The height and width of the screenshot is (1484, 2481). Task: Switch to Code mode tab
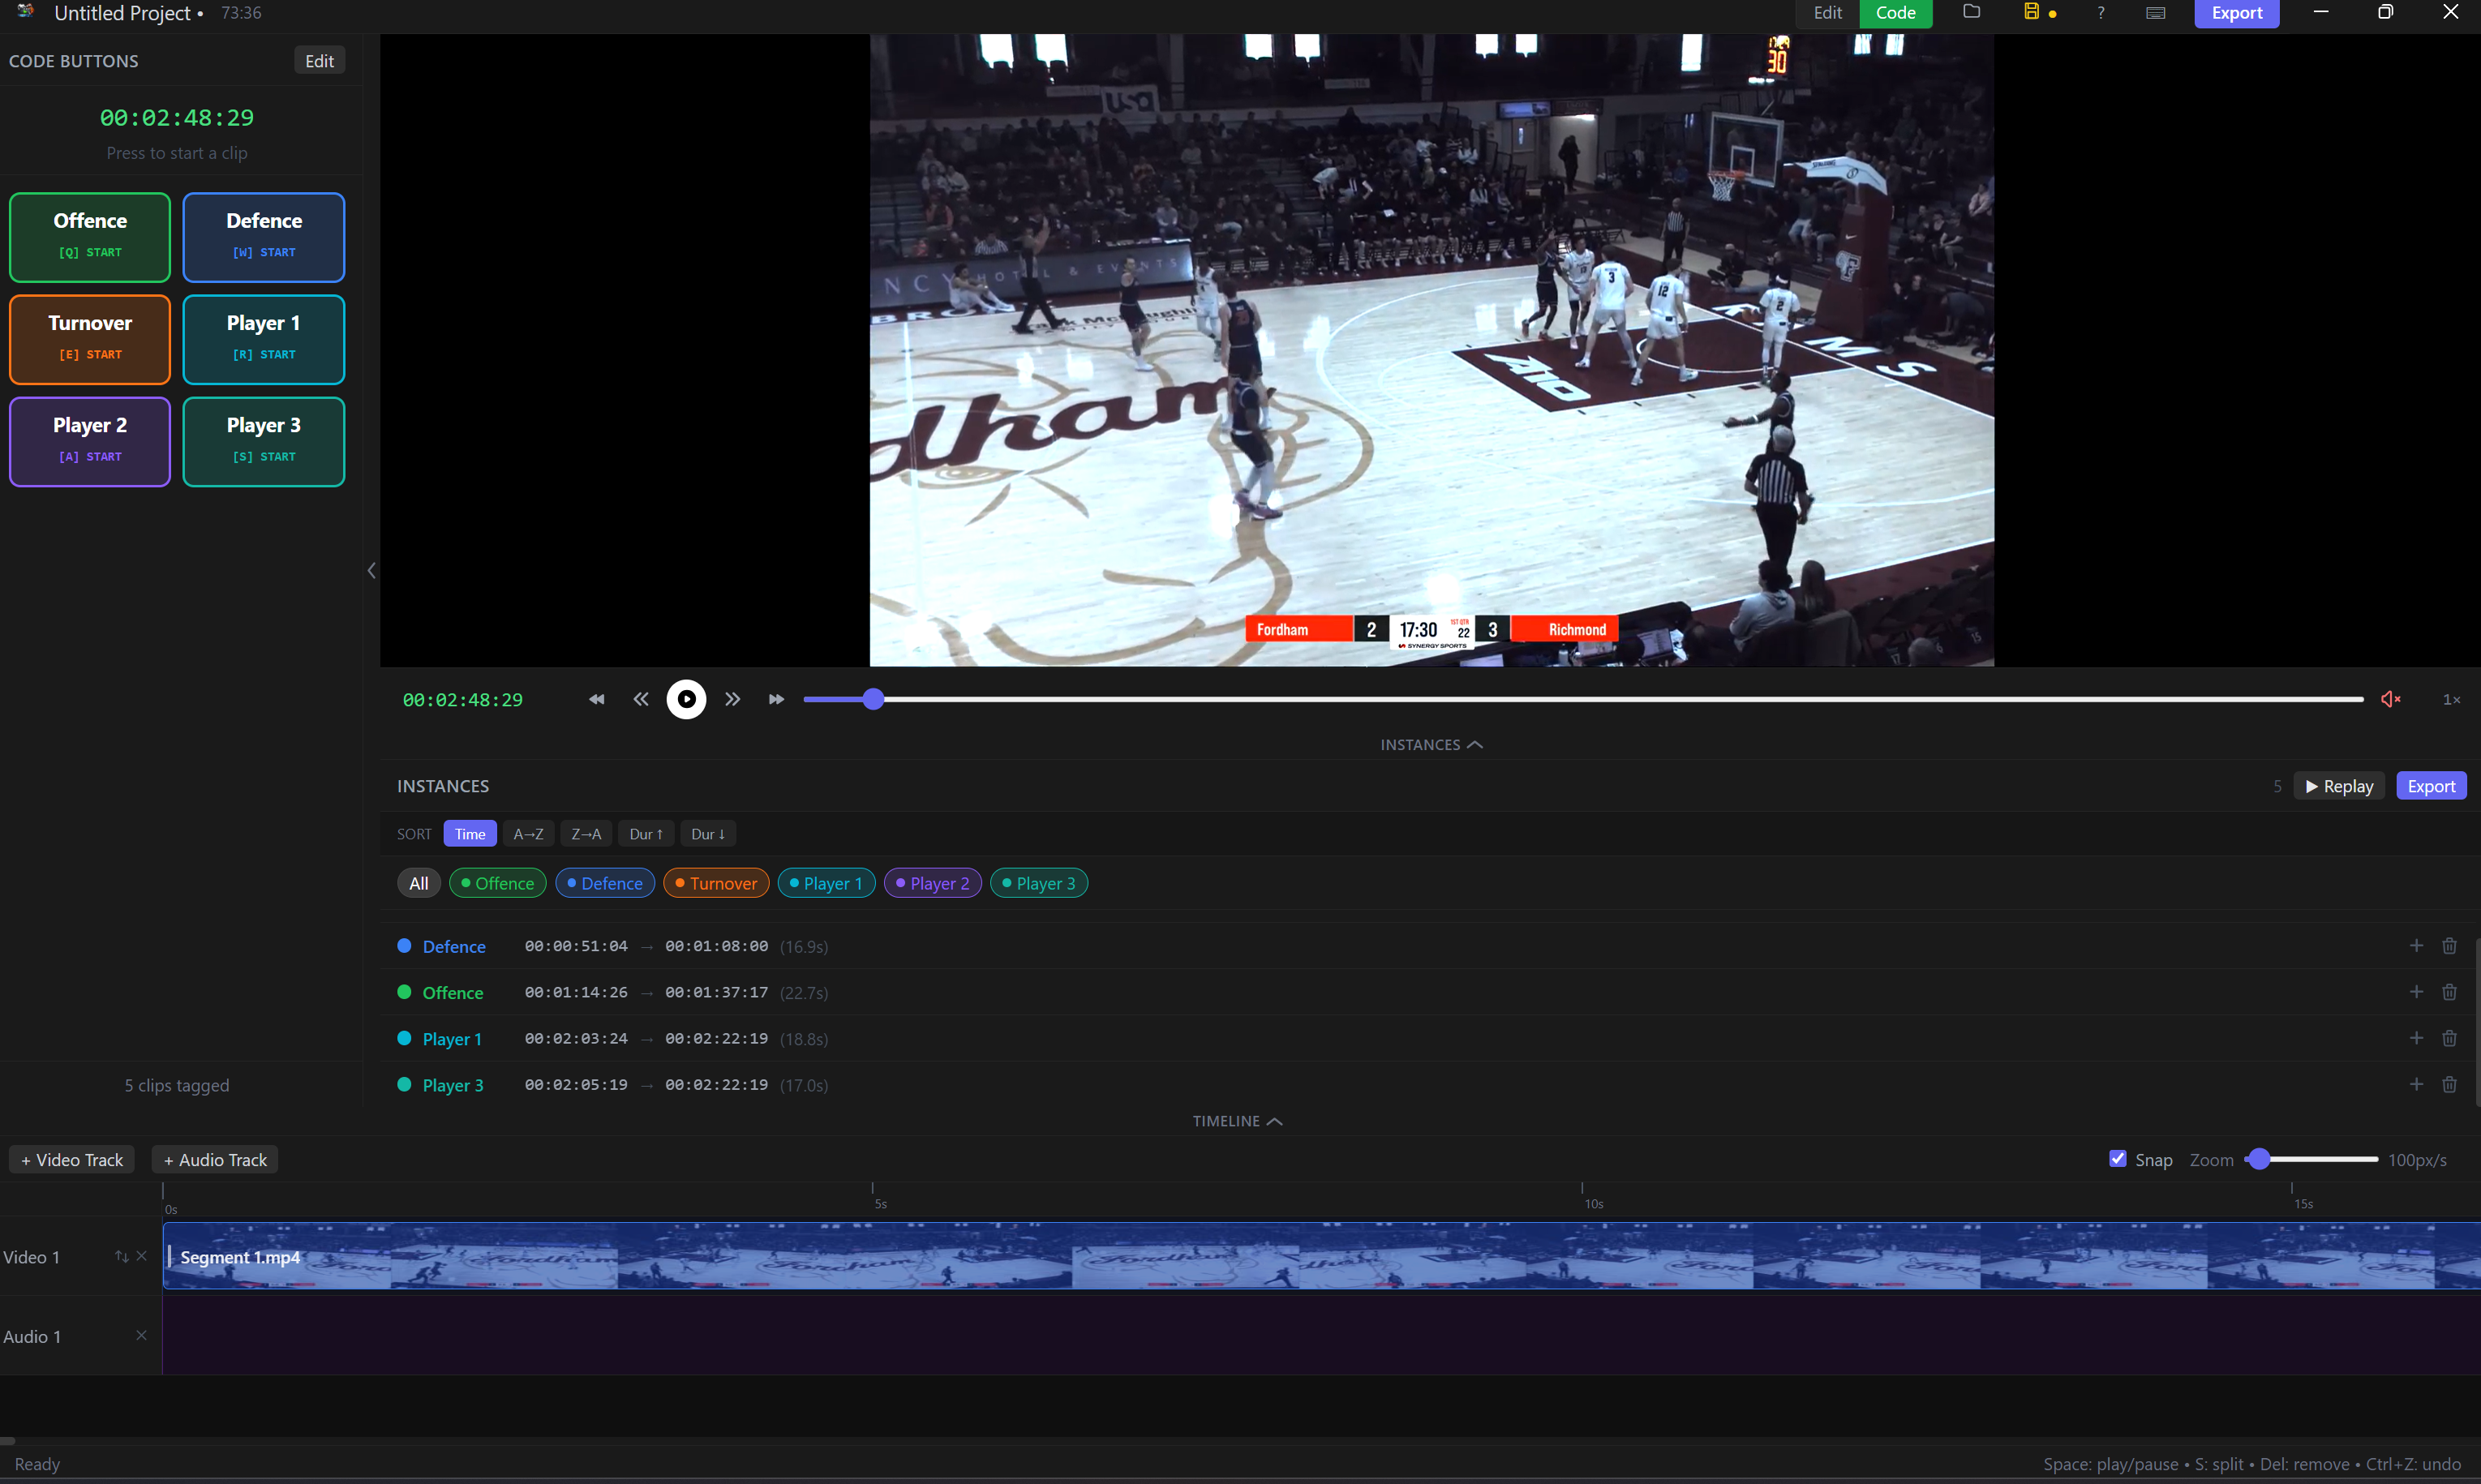1895,13
